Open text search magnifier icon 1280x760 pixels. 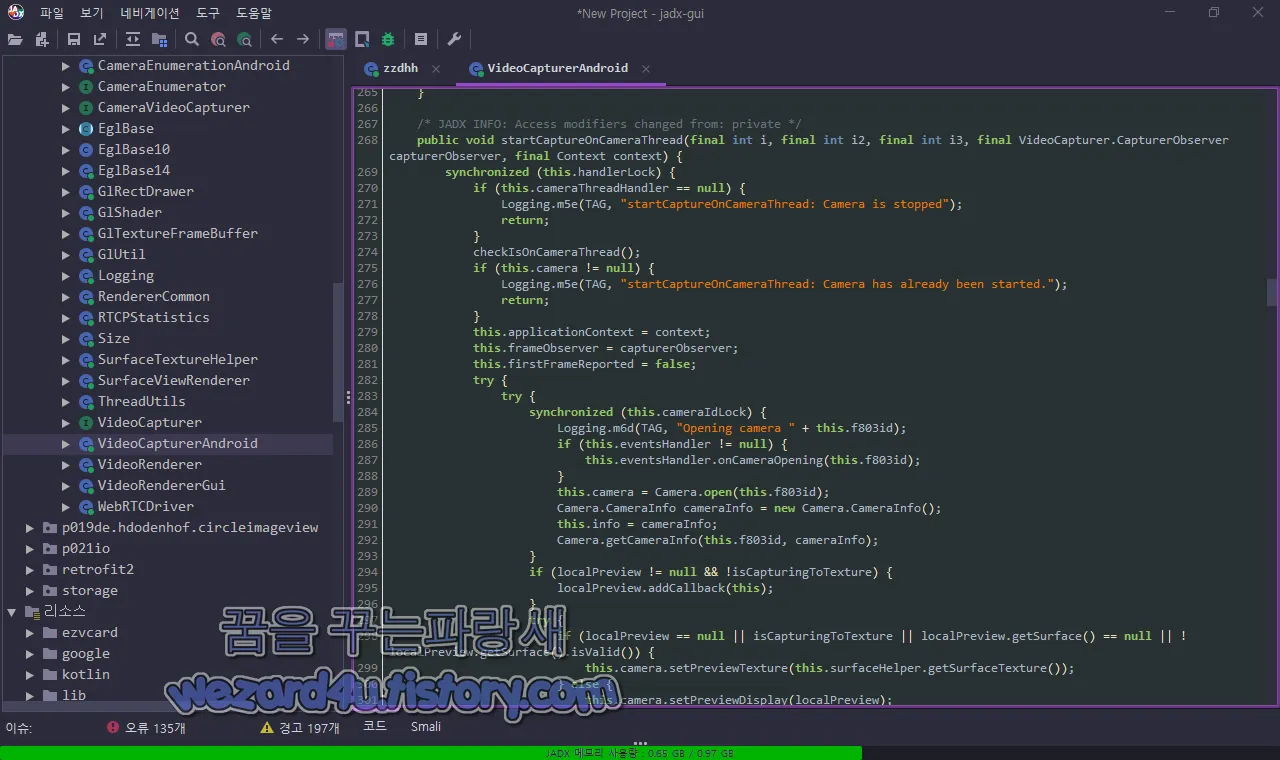click(x=192, y=39)
